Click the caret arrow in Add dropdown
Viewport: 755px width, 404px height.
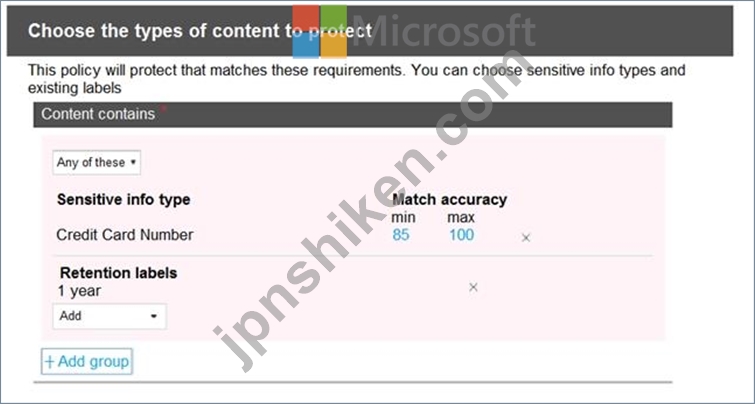[154, 316]
